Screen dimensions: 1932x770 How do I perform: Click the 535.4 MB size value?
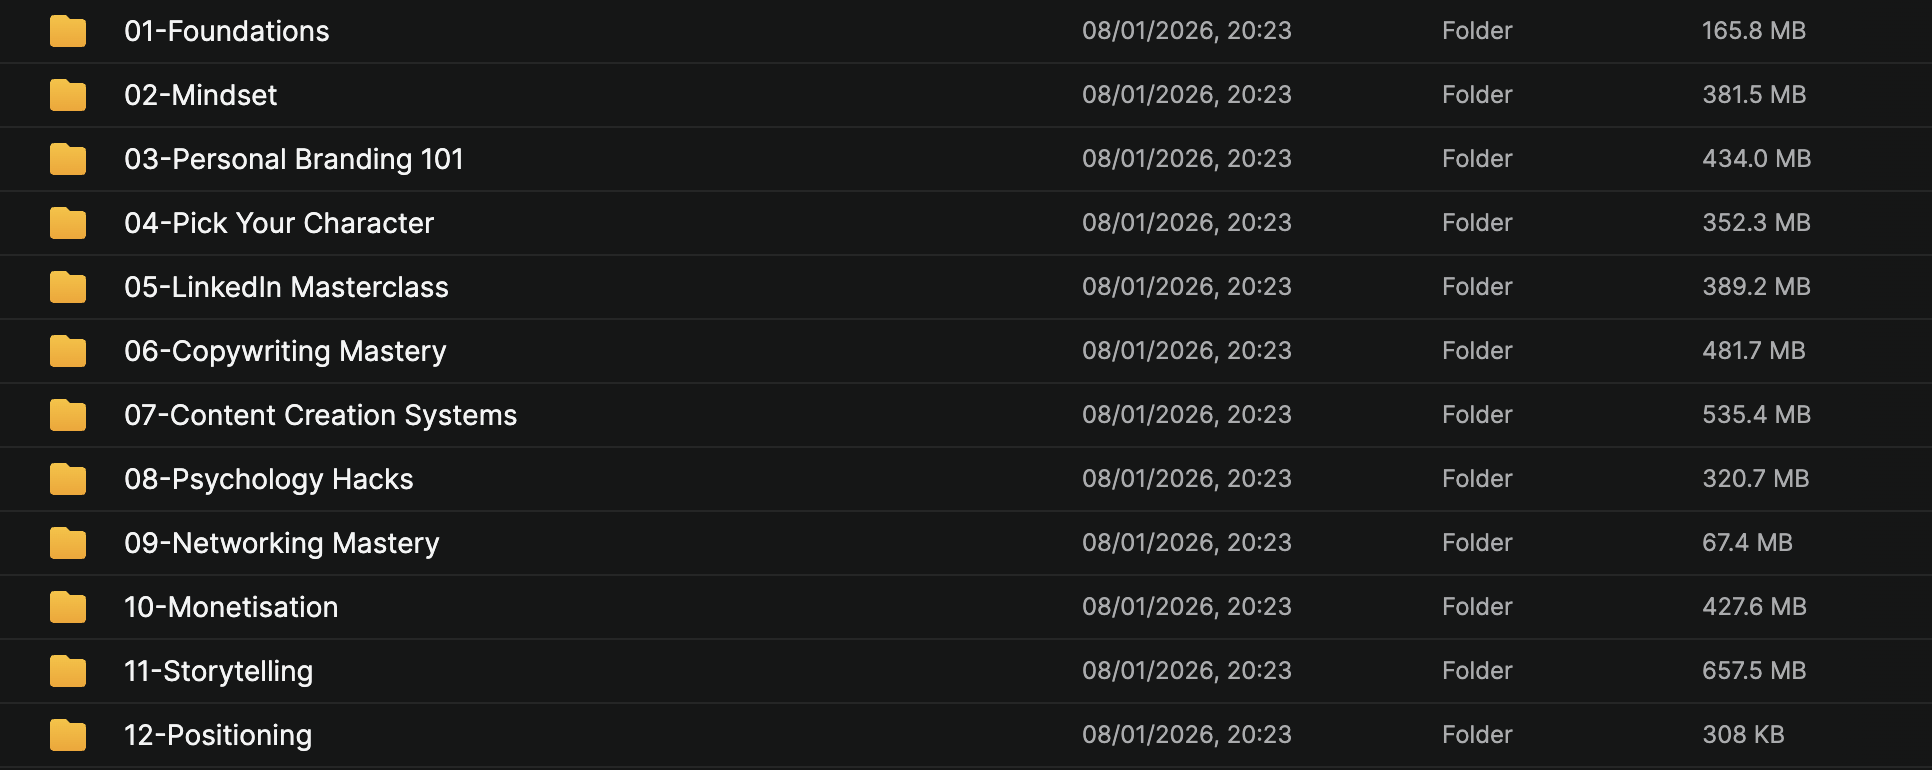1757,415
